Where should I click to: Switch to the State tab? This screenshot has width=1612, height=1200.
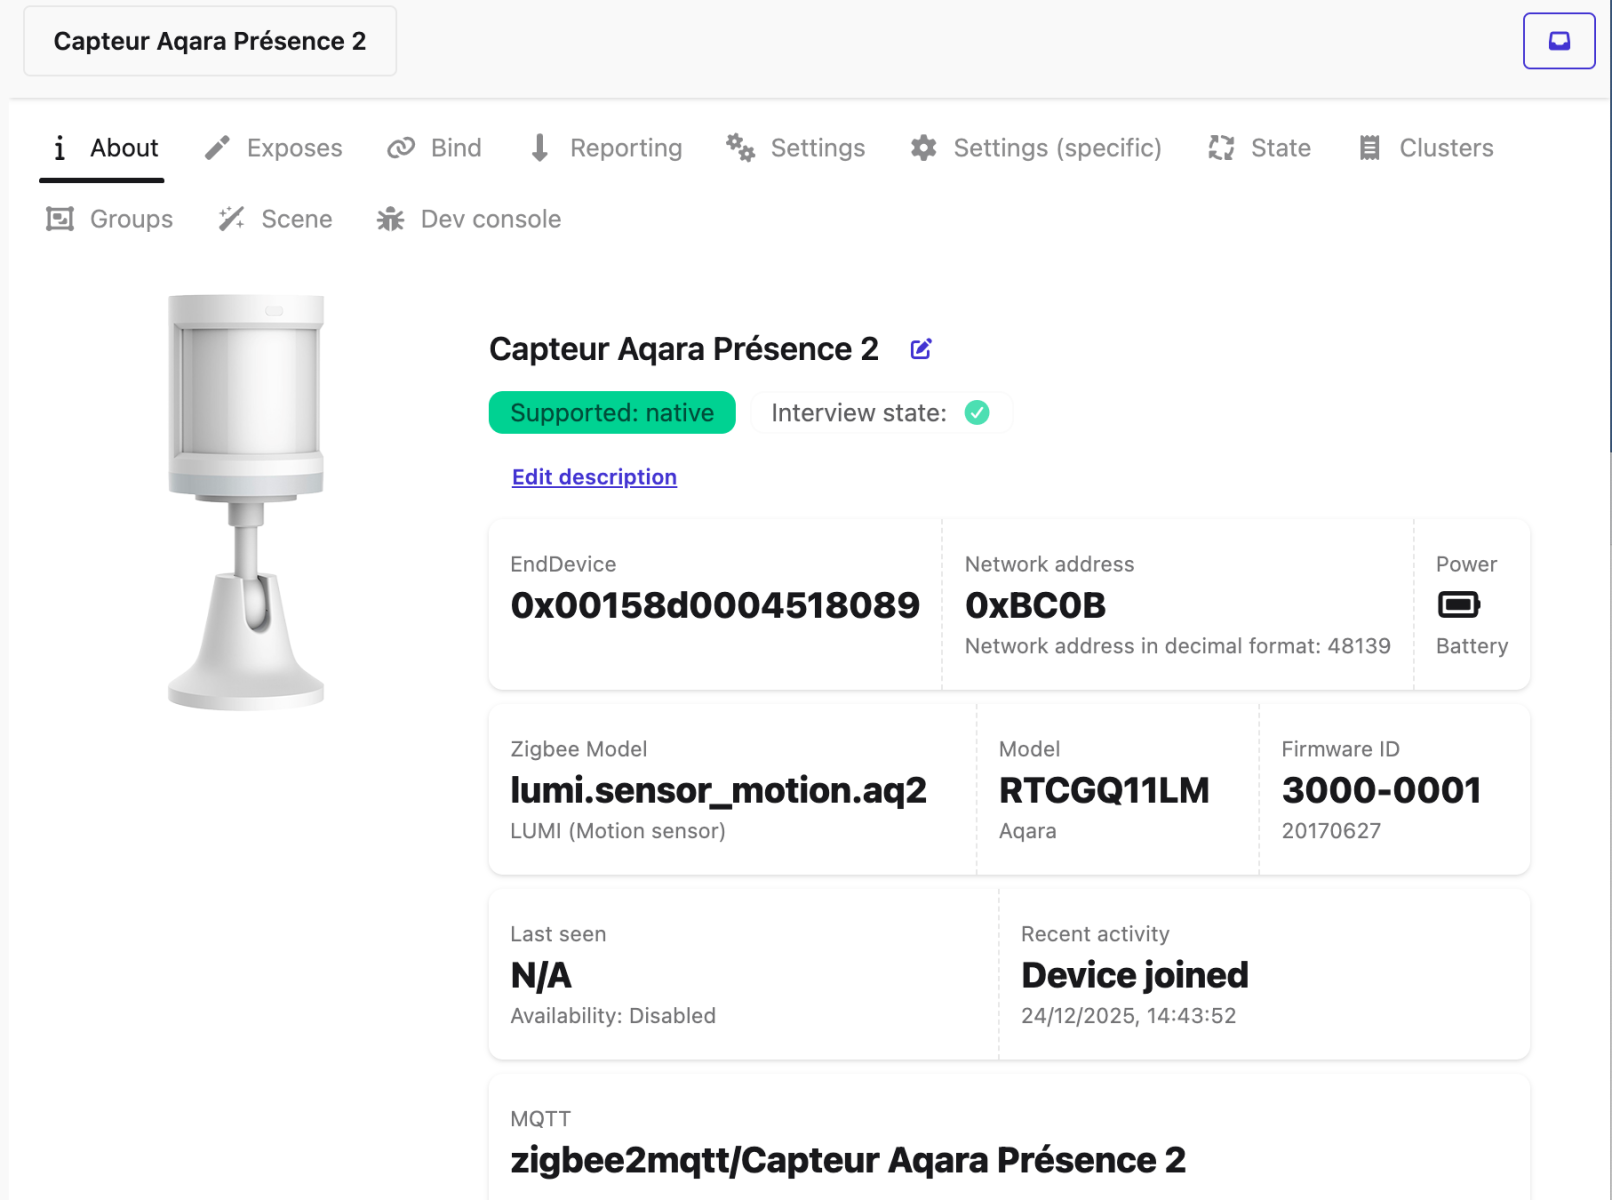1260,148
